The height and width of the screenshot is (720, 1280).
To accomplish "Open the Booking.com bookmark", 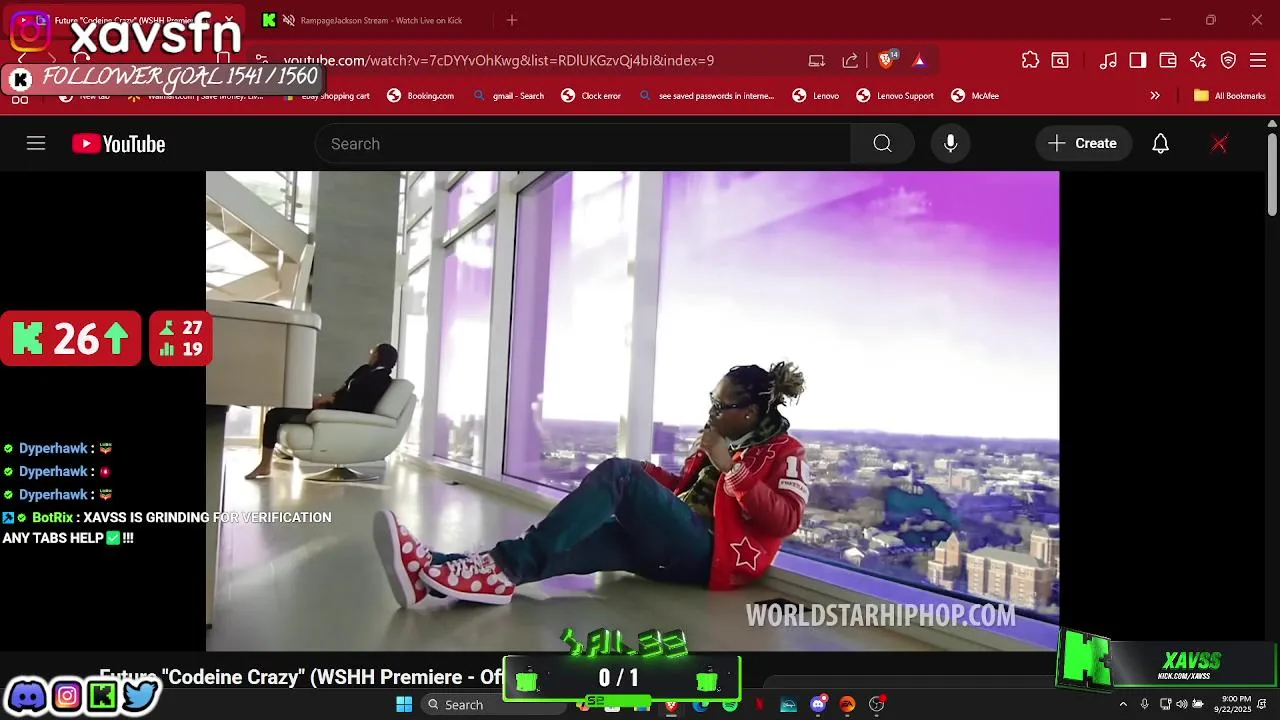I will point(421,96).
